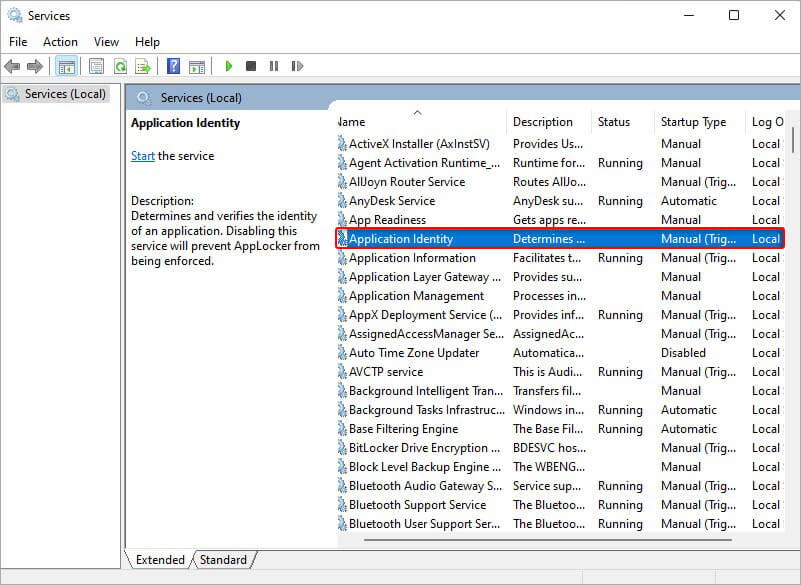Open the Action menu

(x=60, y=42)
